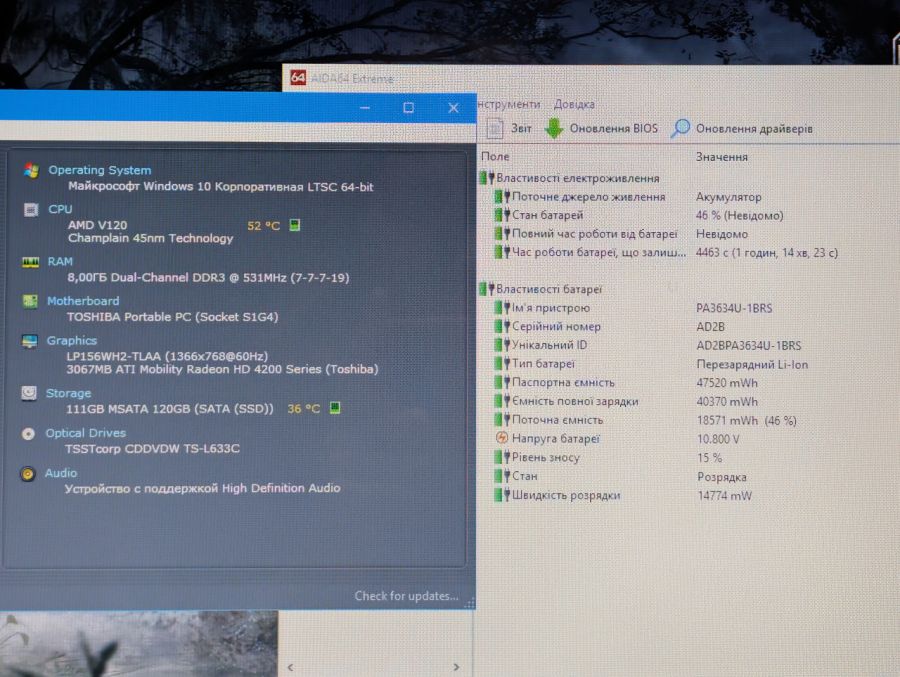The width and height of the screenshot is (900, 677).
Task: Select the value '40370 mWh'
Action: click(x=727, y=401)
